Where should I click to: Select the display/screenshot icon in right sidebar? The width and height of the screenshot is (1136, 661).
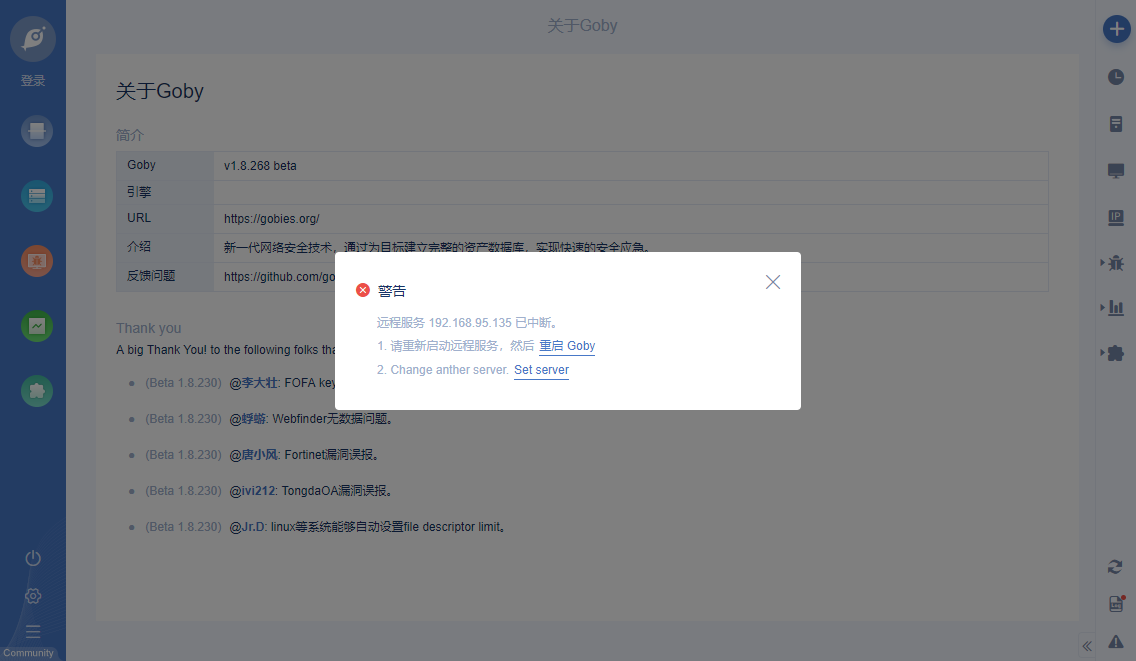[1115, 170]
